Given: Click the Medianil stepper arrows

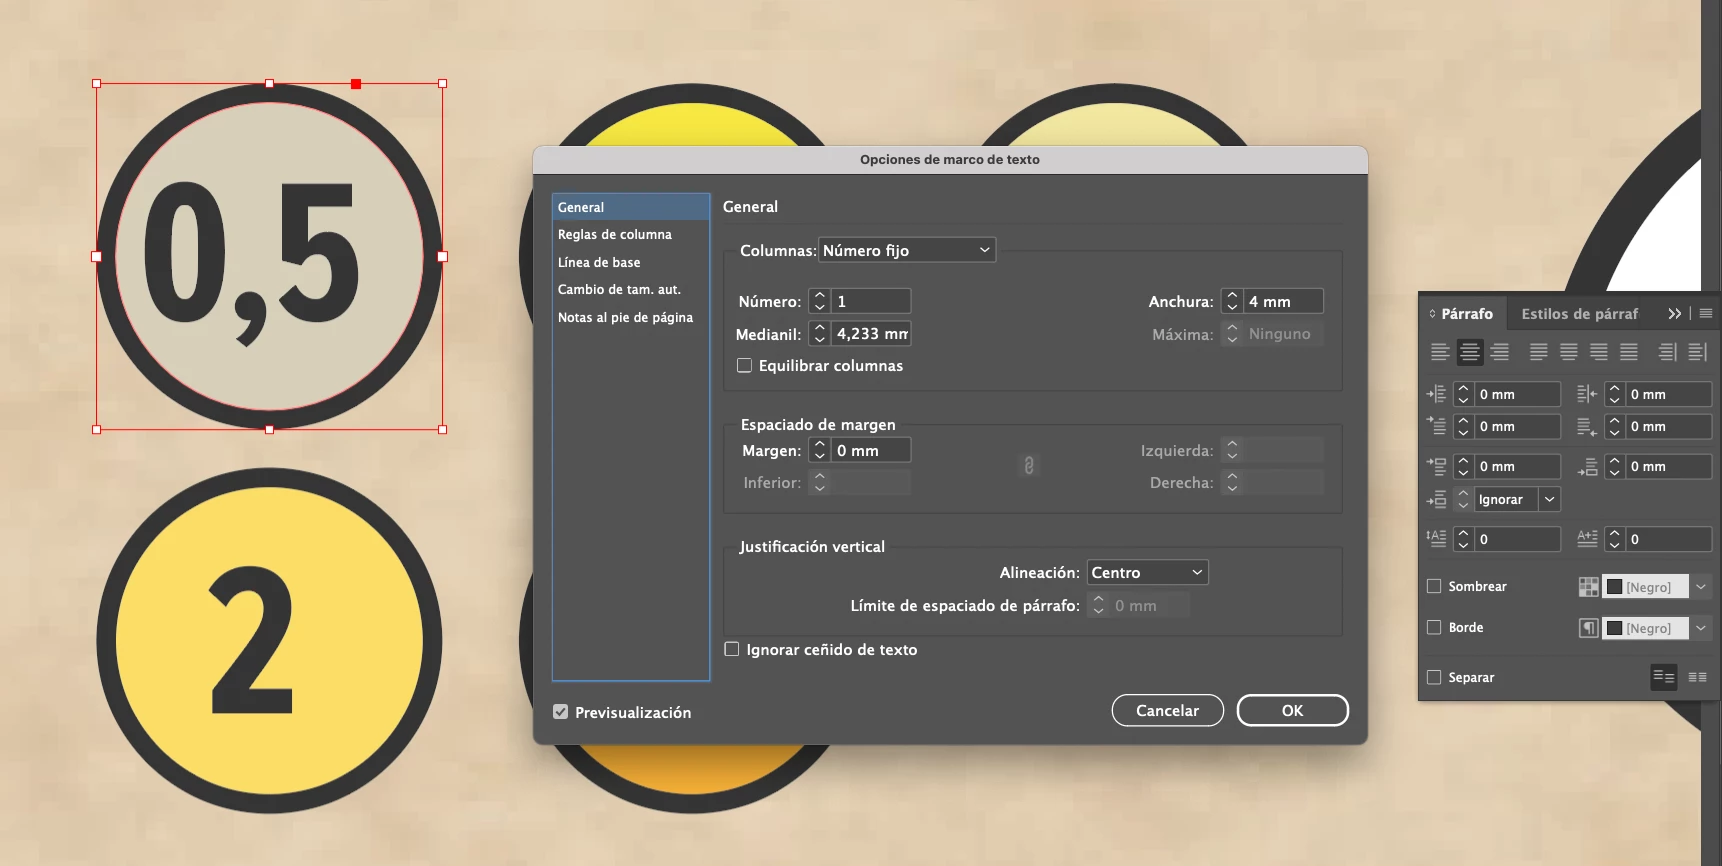Looking at the screenshot, I should click(x=820, y=333).
